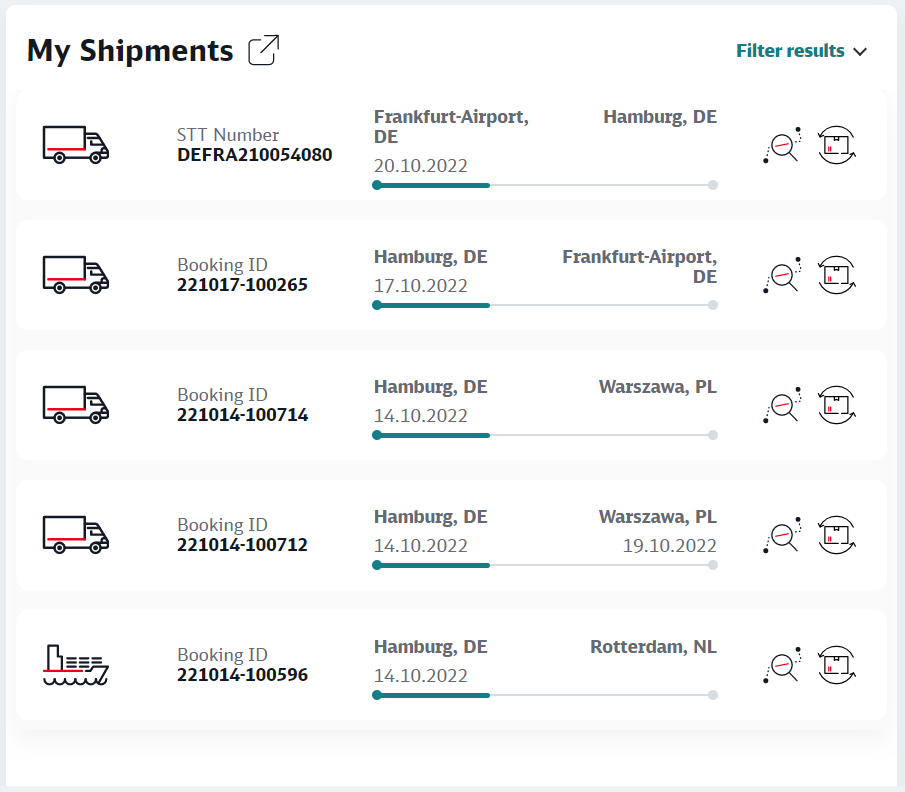Select the Hamburg to Warszawa 19.10.2022 shipment card
The width and height of the screenshot is (905, 792).
coord(451,535)
